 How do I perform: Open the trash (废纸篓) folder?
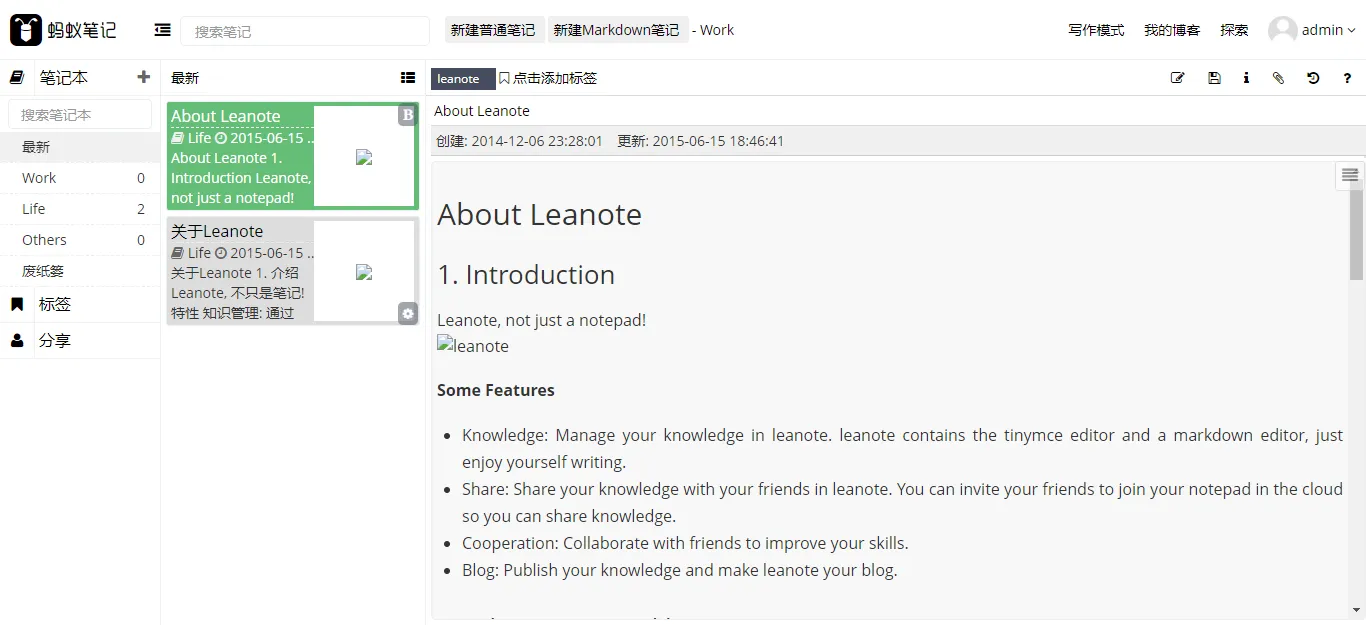point(80,271)
